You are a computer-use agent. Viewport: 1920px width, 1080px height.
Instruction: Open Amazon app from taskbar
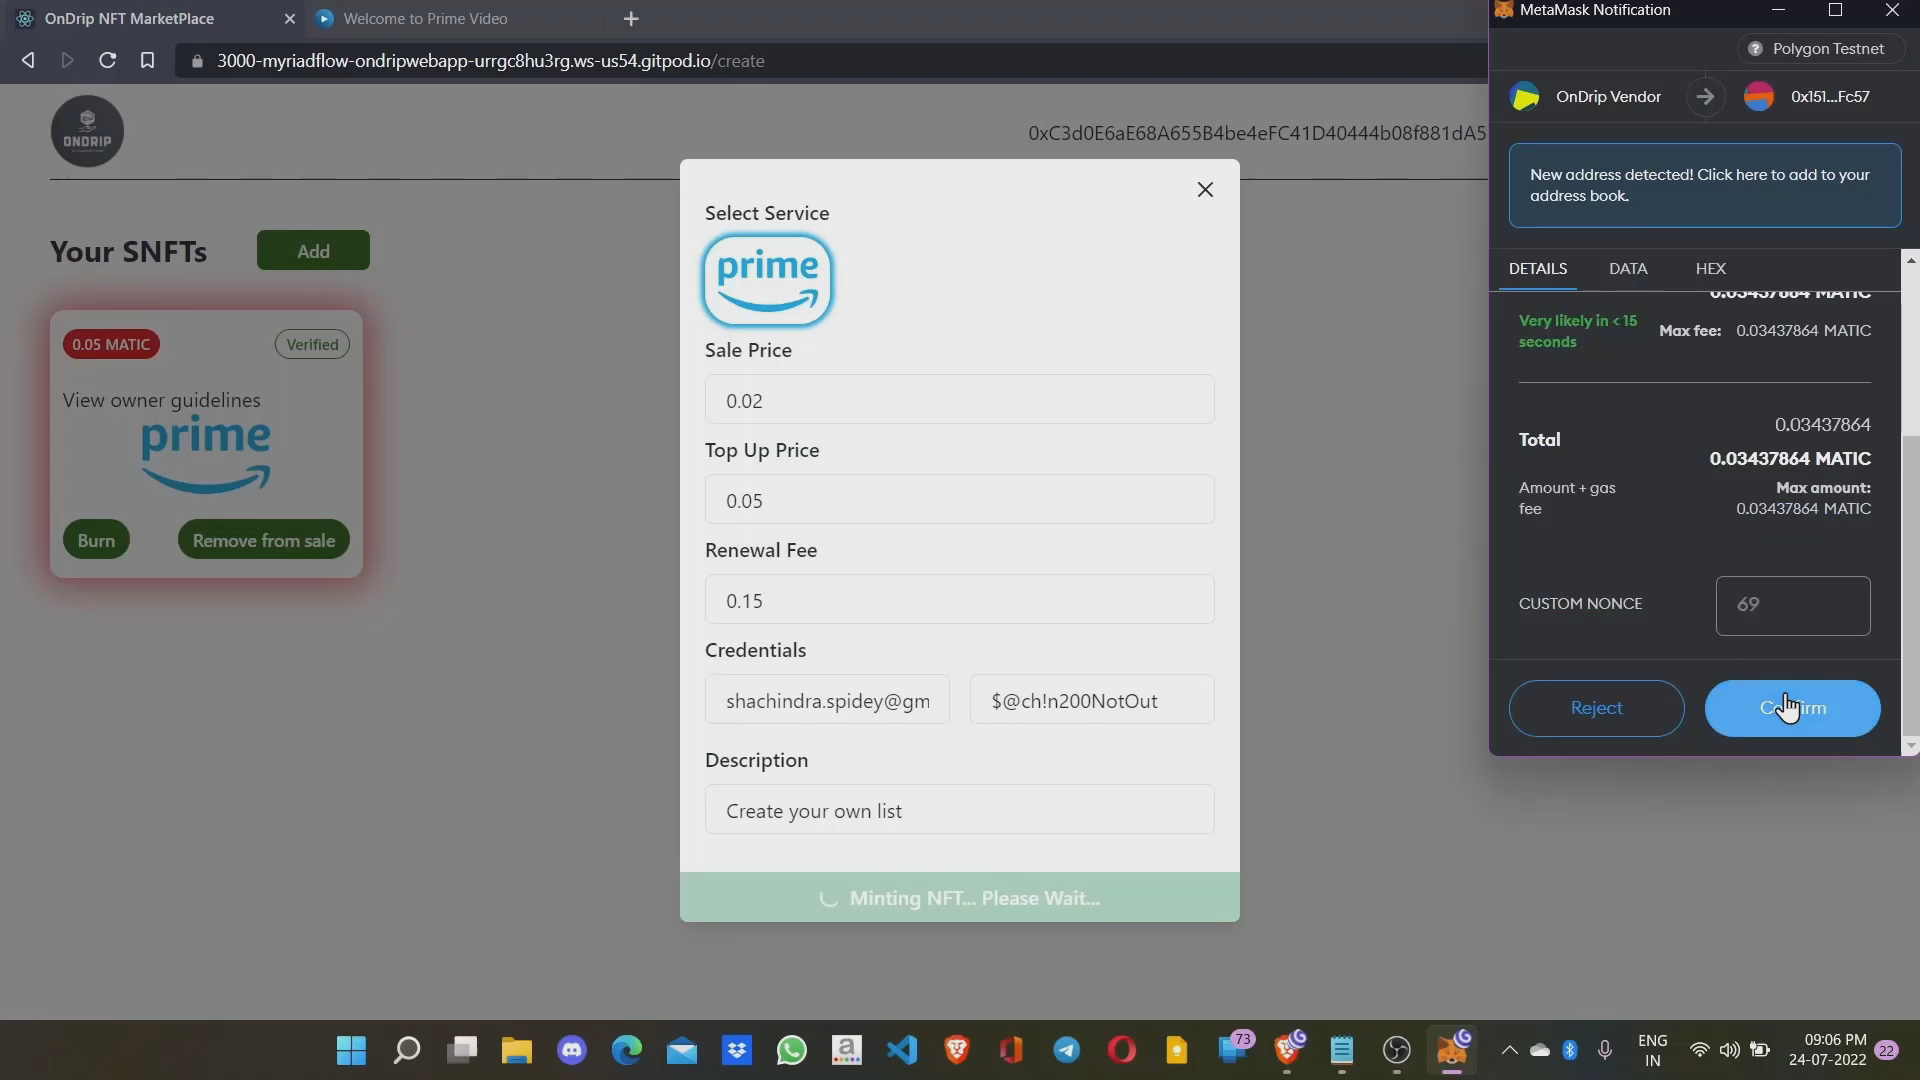pos(847,1050)
